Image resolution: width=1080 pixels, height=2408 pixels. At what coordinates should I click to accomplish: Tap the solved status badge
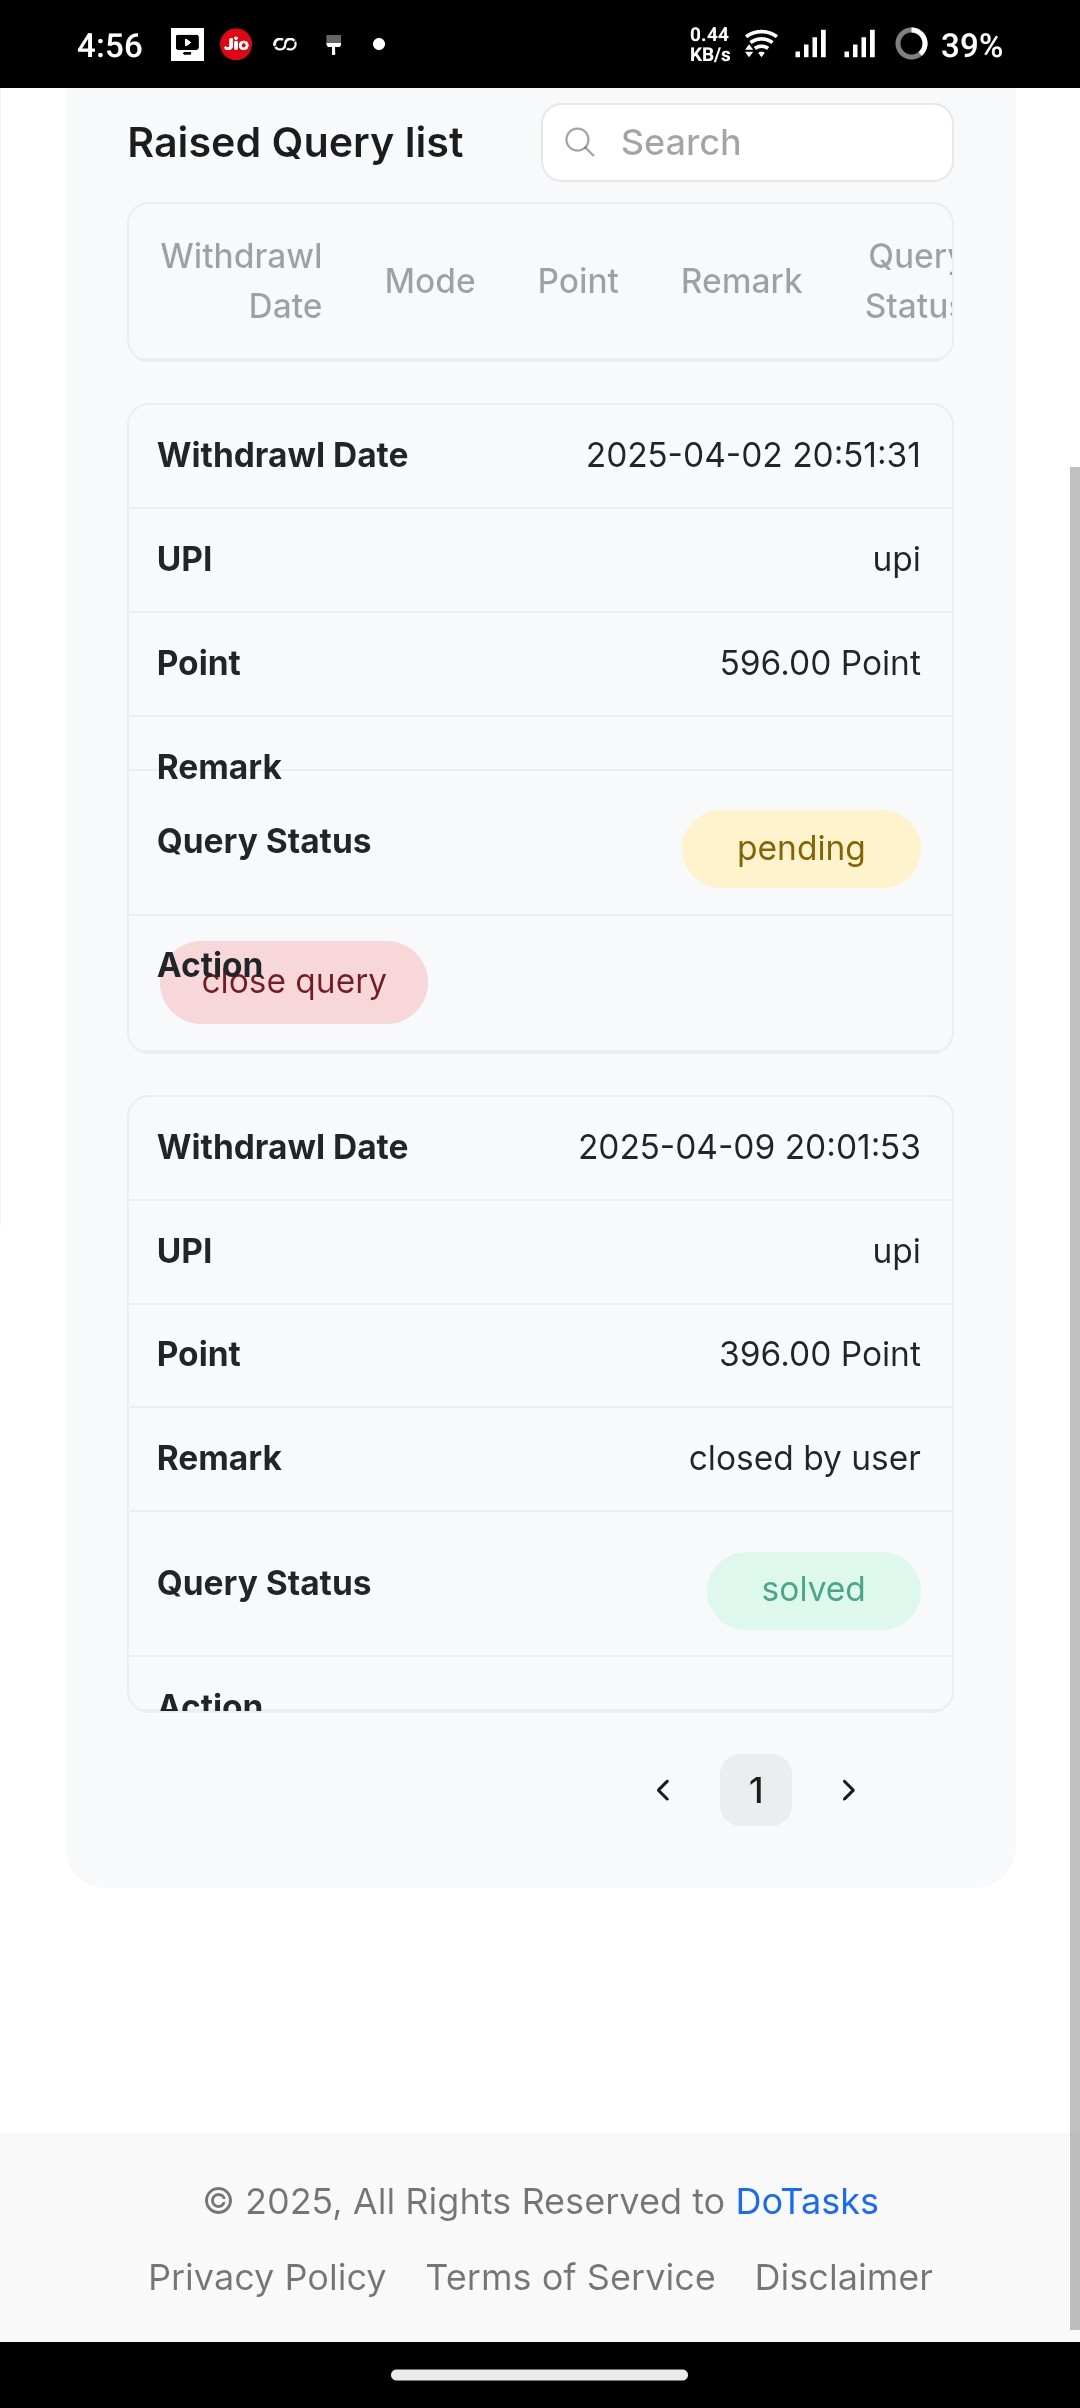click(x=813, y=1590)
